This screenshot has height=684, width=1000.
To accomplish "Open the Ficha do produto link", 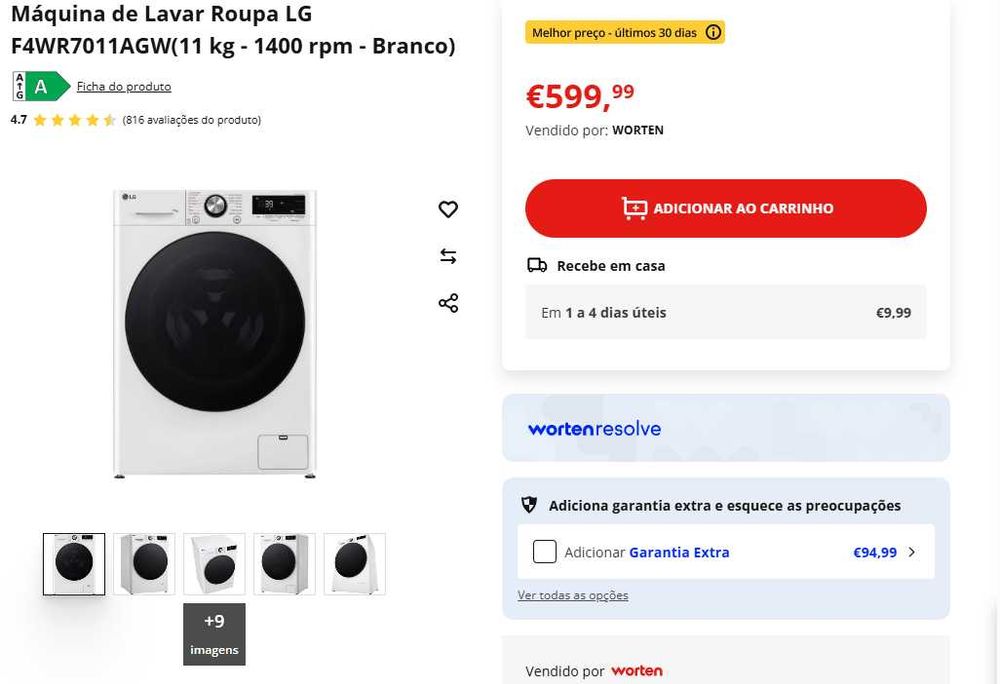I will (x=124, y=87).
